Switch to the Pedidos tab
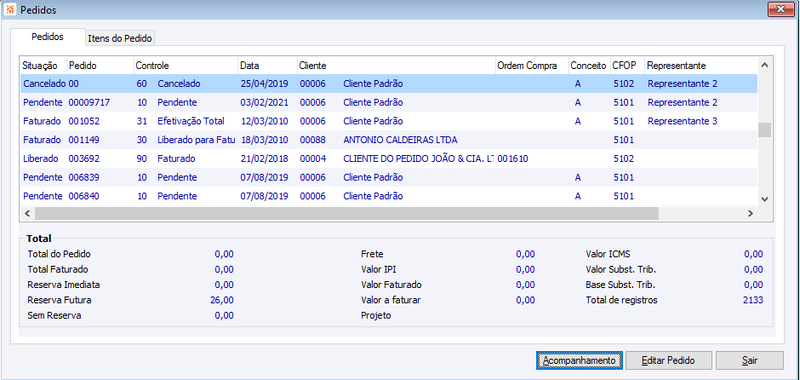The image size is (800, 380). (47, 37)
